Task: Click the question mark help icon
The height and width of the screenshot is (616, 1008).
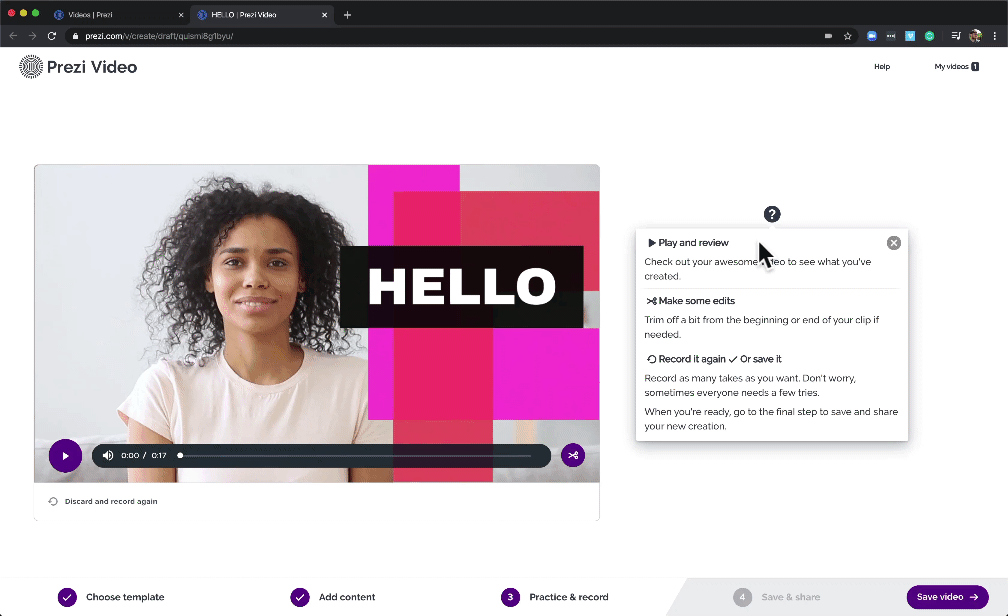Action: tap(771, 214)
